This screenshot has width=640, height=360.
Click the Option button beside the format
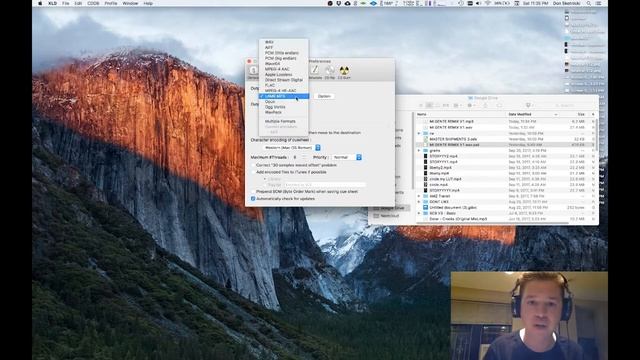pyautogui.click(x=324, y=96)
